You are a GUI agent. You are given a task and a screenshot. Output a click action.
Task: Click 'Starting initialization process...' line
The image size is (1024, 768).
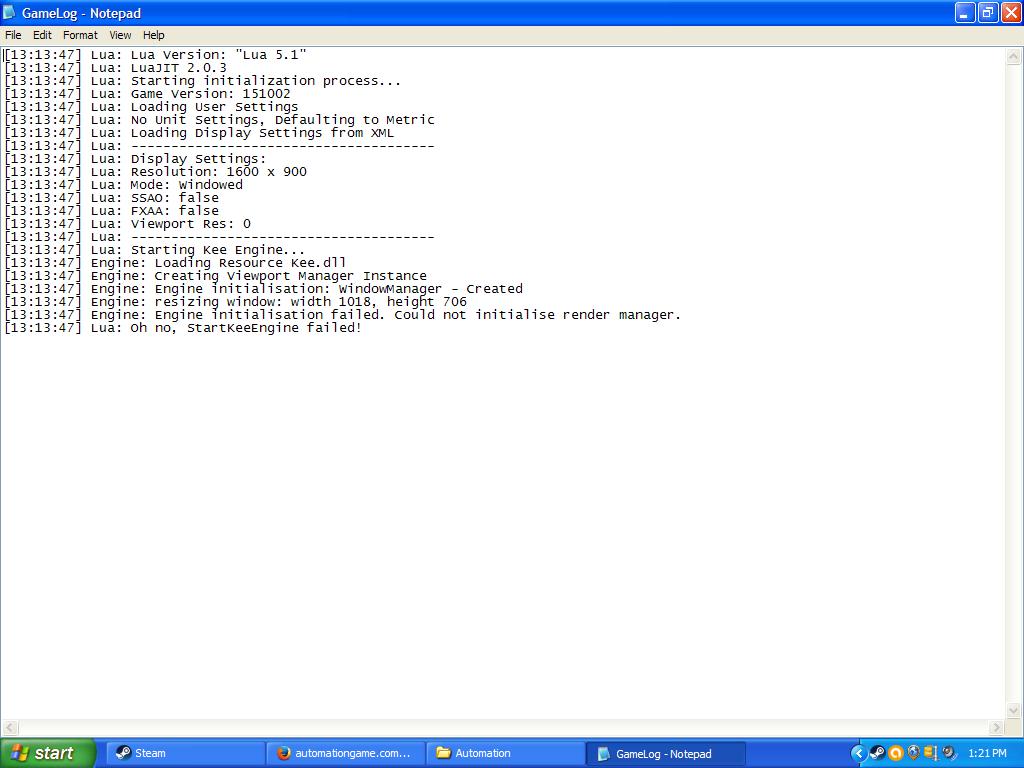point(202,81)
